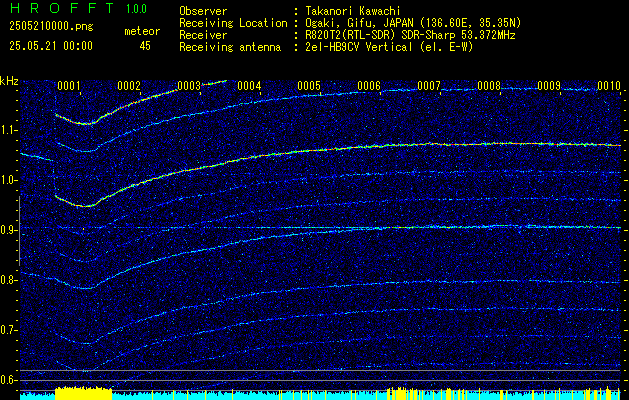This screenshot has height=400, width=629.
Task: Click the large yellow signal burst block
Action: 83,393
